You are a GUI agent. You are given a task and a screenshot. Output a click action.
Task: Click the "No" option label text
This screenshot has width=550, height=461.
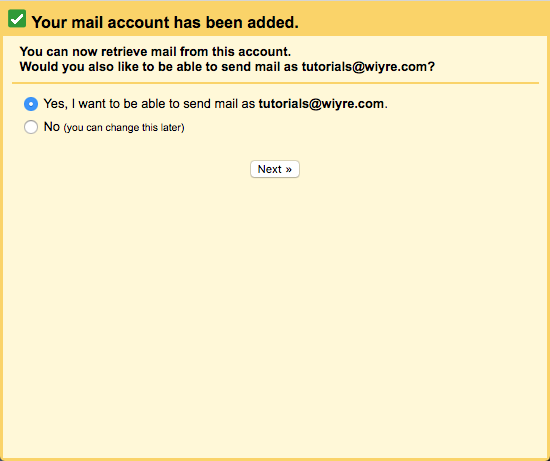[x=52, y=127]
